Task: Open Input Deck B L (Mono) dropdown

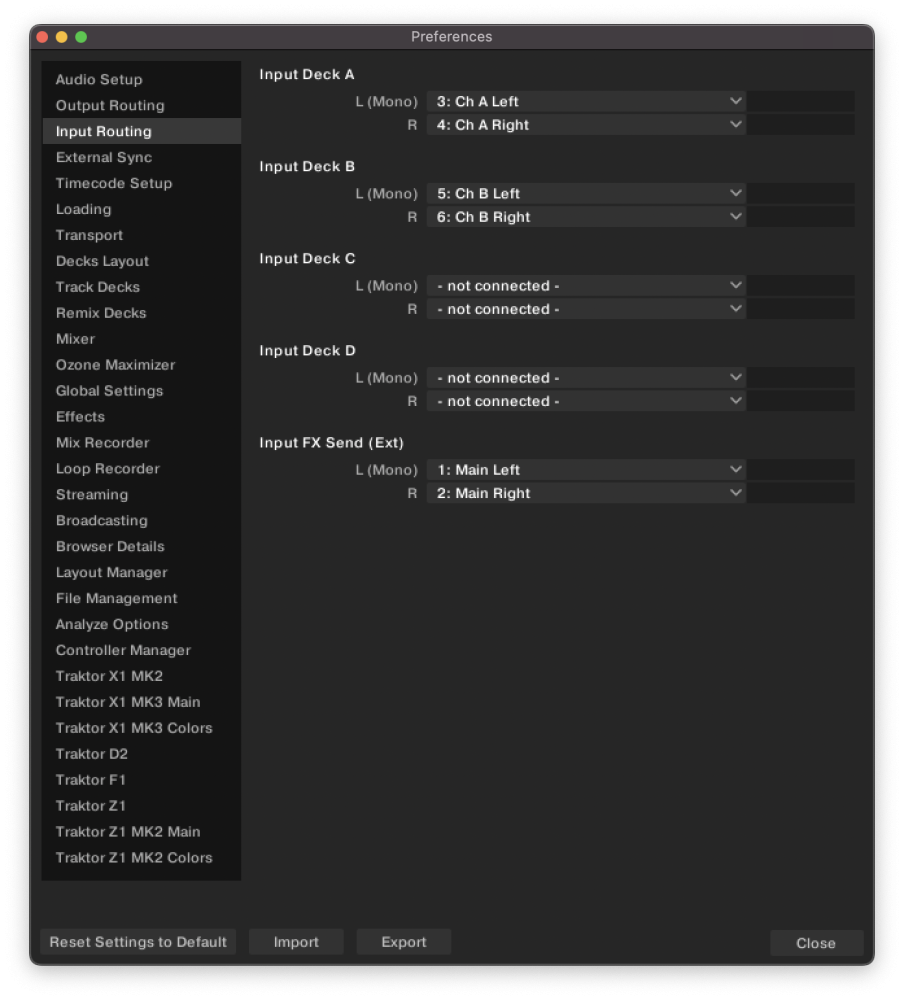Action: pos(586,193)
